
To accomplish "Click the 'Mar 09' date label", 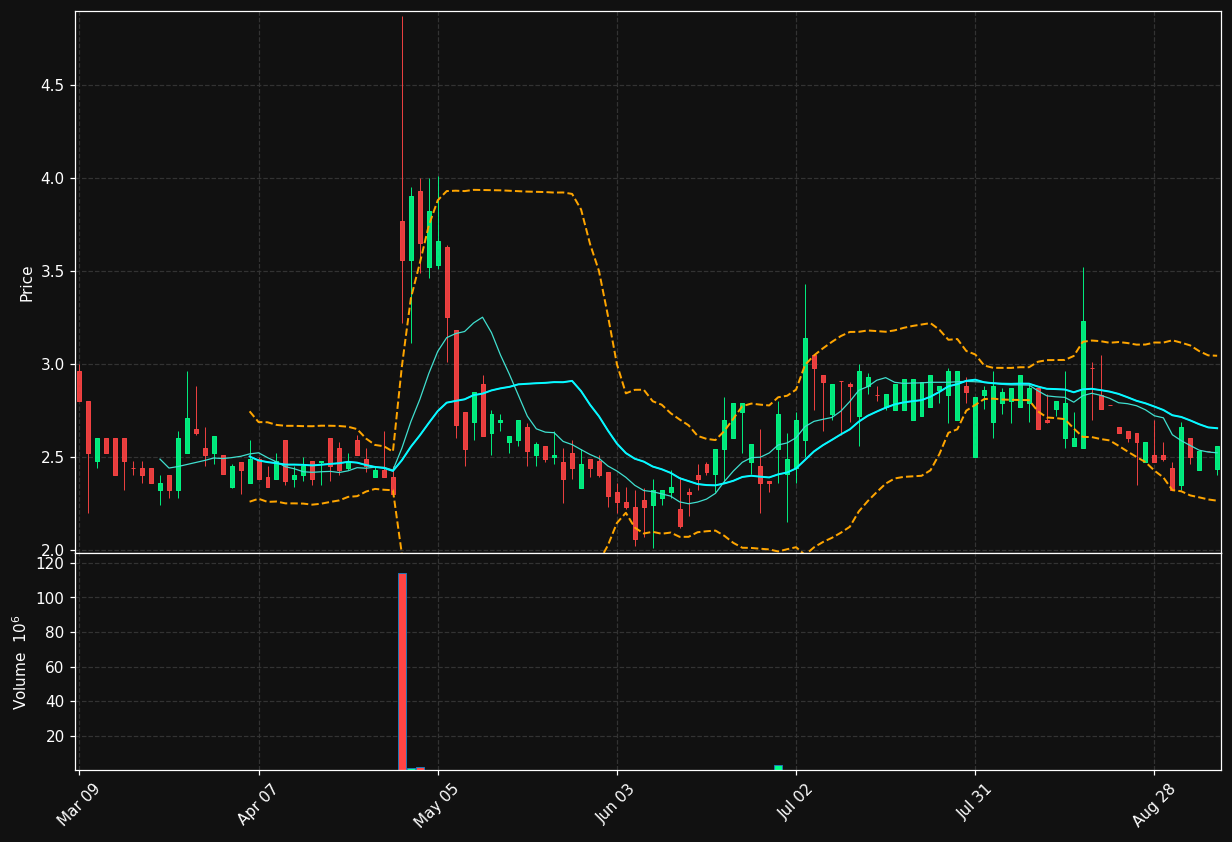I will [78, 803].
